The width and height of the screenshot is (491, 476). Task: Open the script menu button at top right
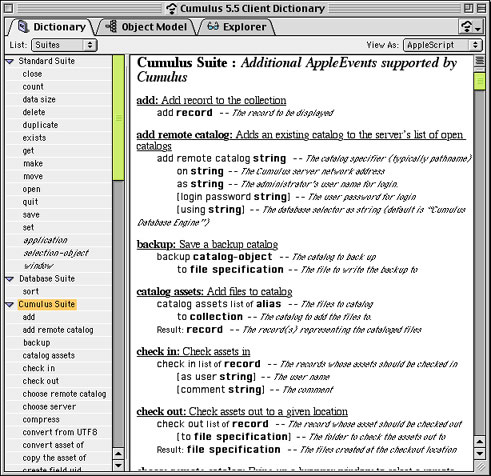pyautogui.click(x=471, y=27)
